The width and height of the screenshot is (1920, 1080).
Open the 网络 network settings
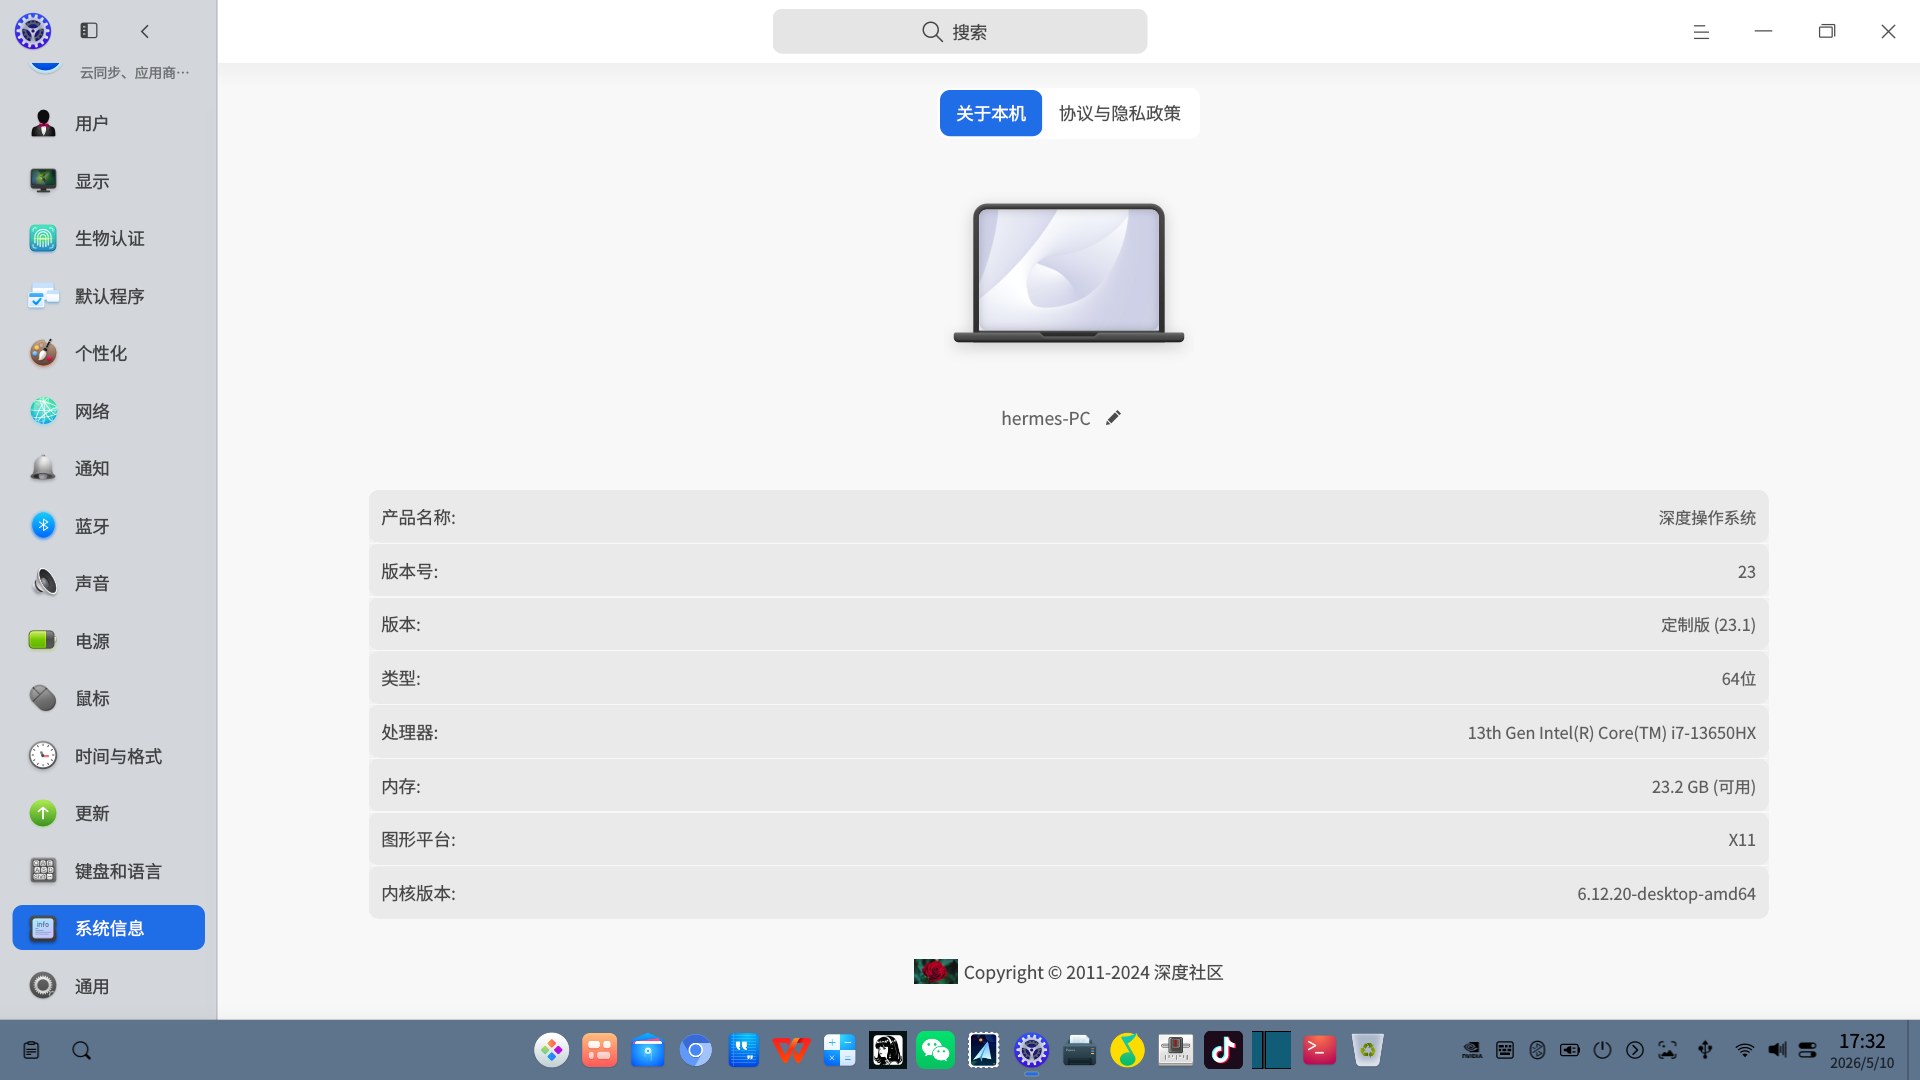point(108,411)
